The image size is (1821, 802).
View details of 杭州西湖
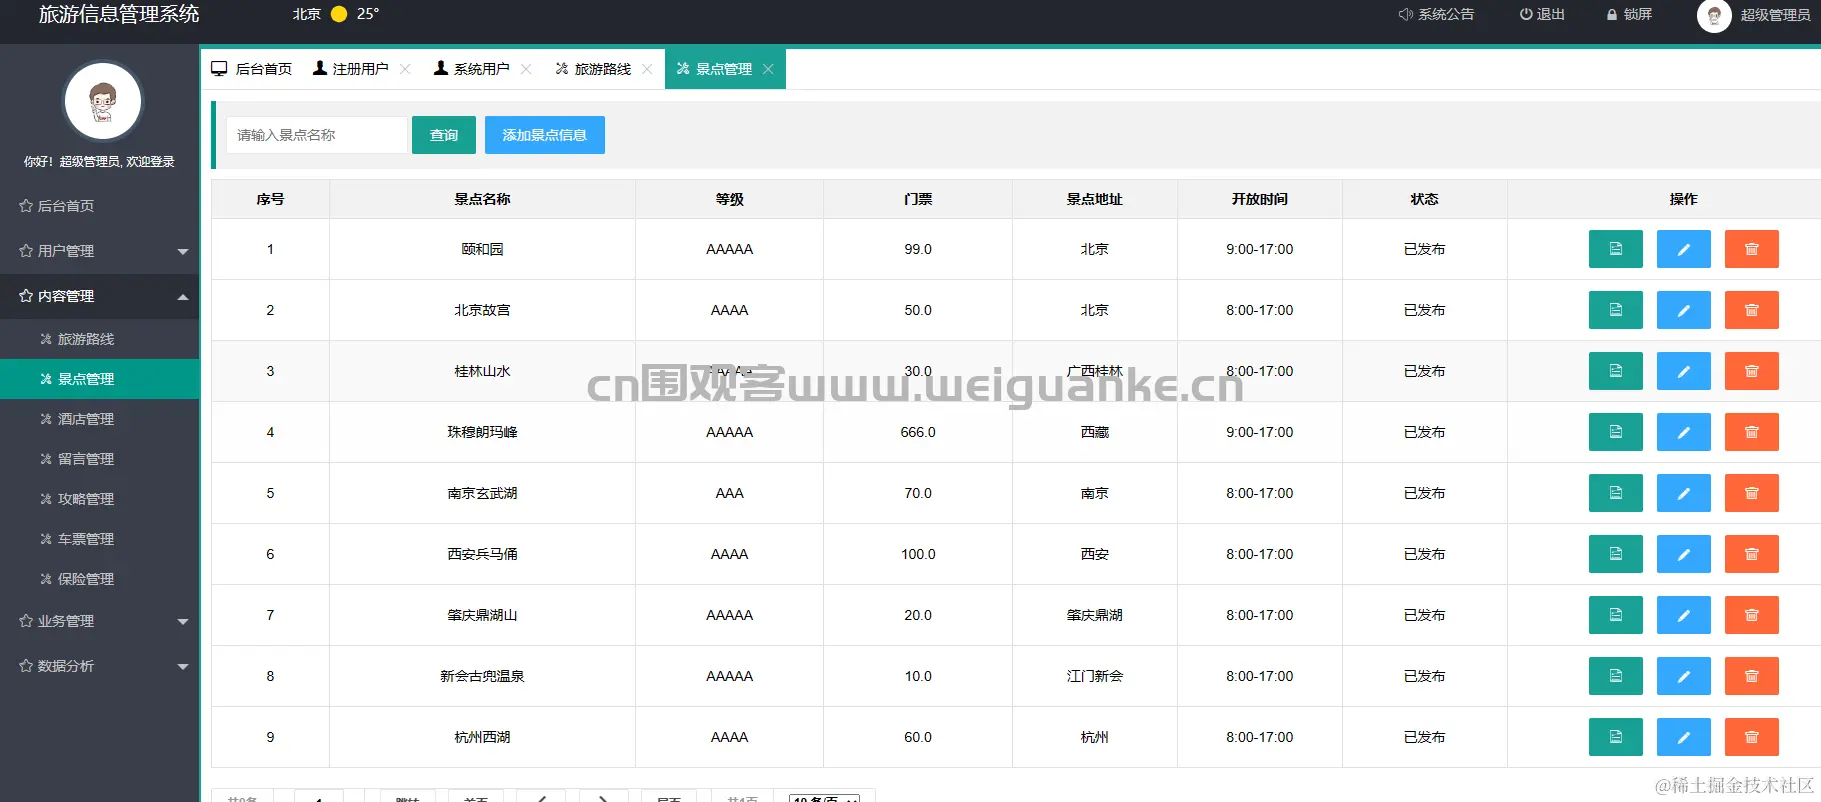[1615, 737]
